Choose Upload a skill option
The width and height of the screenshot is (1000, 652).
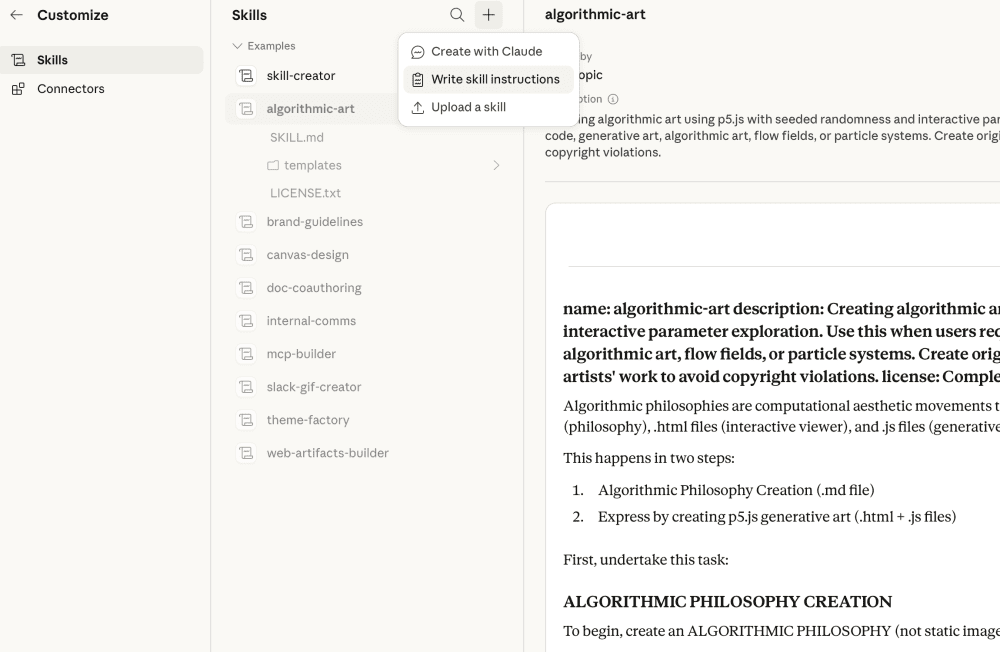pyautogui.click(x=489, y=108)
